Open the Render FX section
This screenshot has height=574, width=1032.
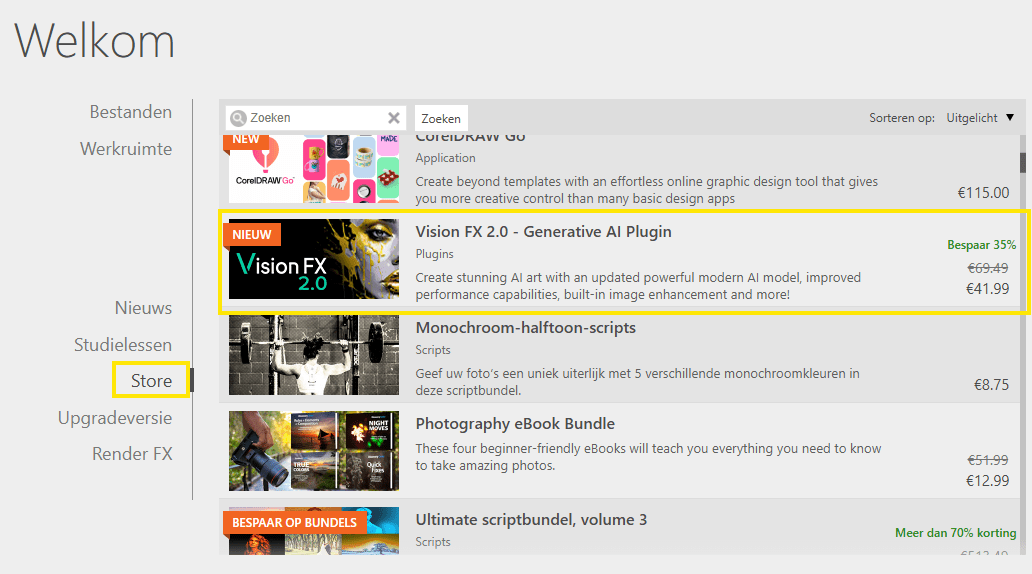[x=132, y=454]
